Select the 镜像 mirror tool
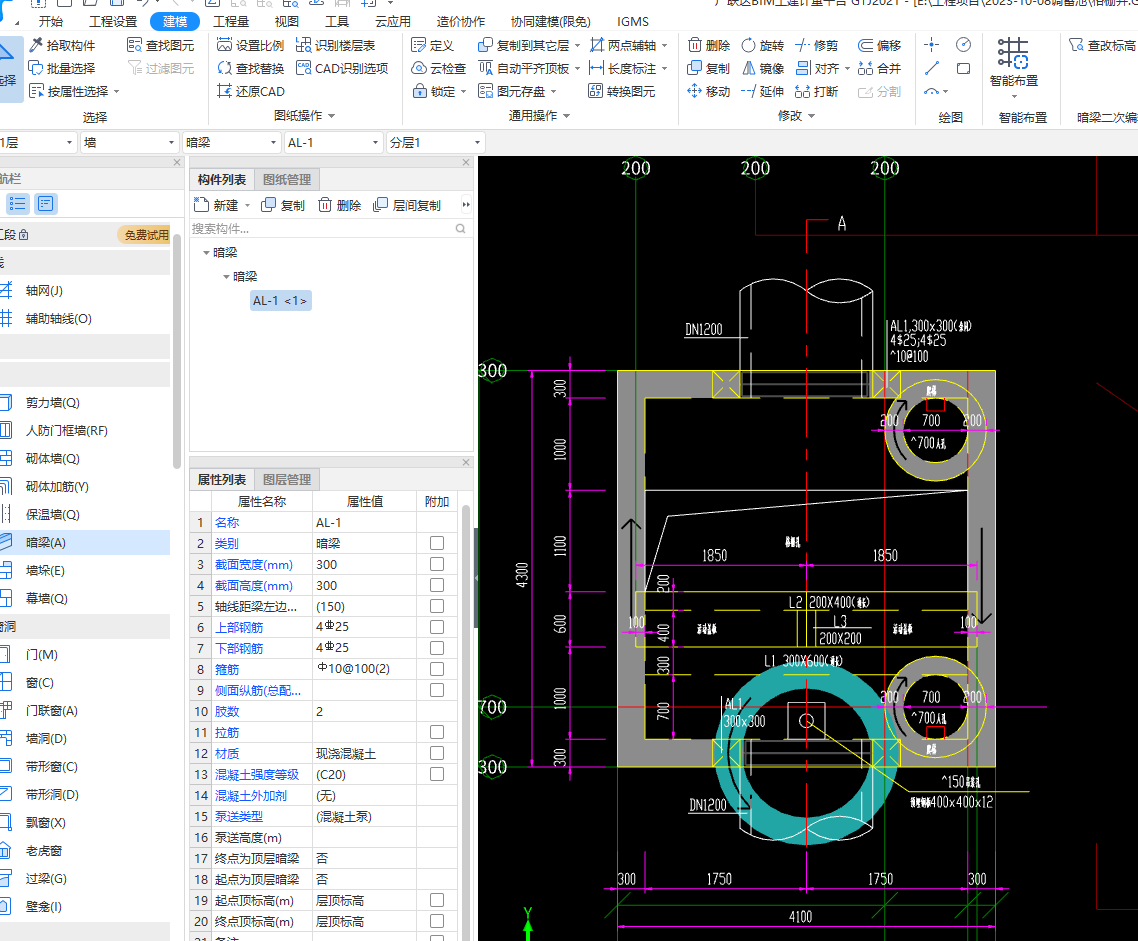This screenshot has height=941, width=1138. [762, 68]
